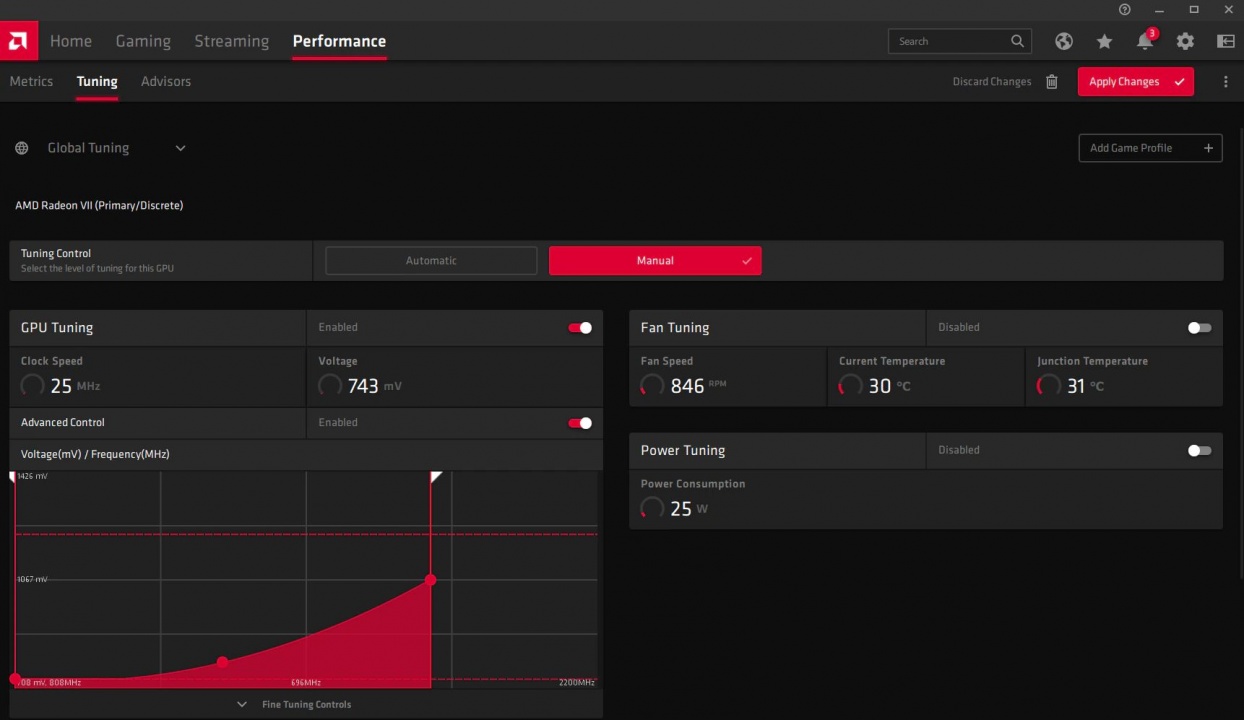The height and width of the screenshot is (720, 1244).
Task: Click the 696MHz axis label
Action: tap(306, 683)
